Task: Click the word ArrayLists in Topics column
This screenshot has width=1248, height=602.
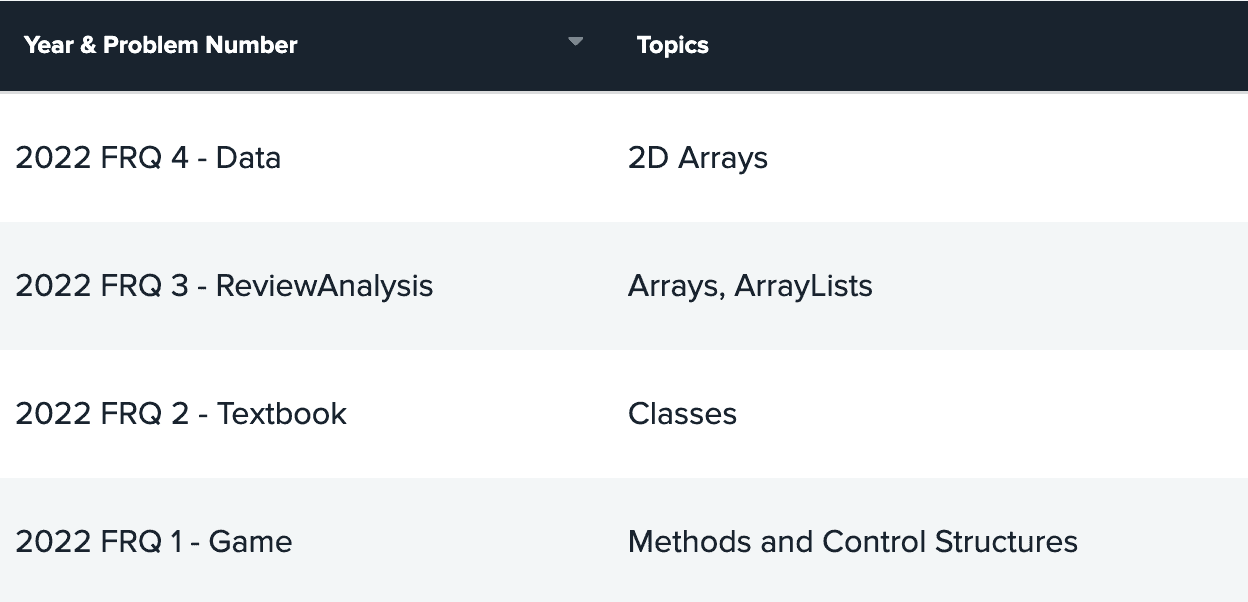Action: (x=803, y=286)
